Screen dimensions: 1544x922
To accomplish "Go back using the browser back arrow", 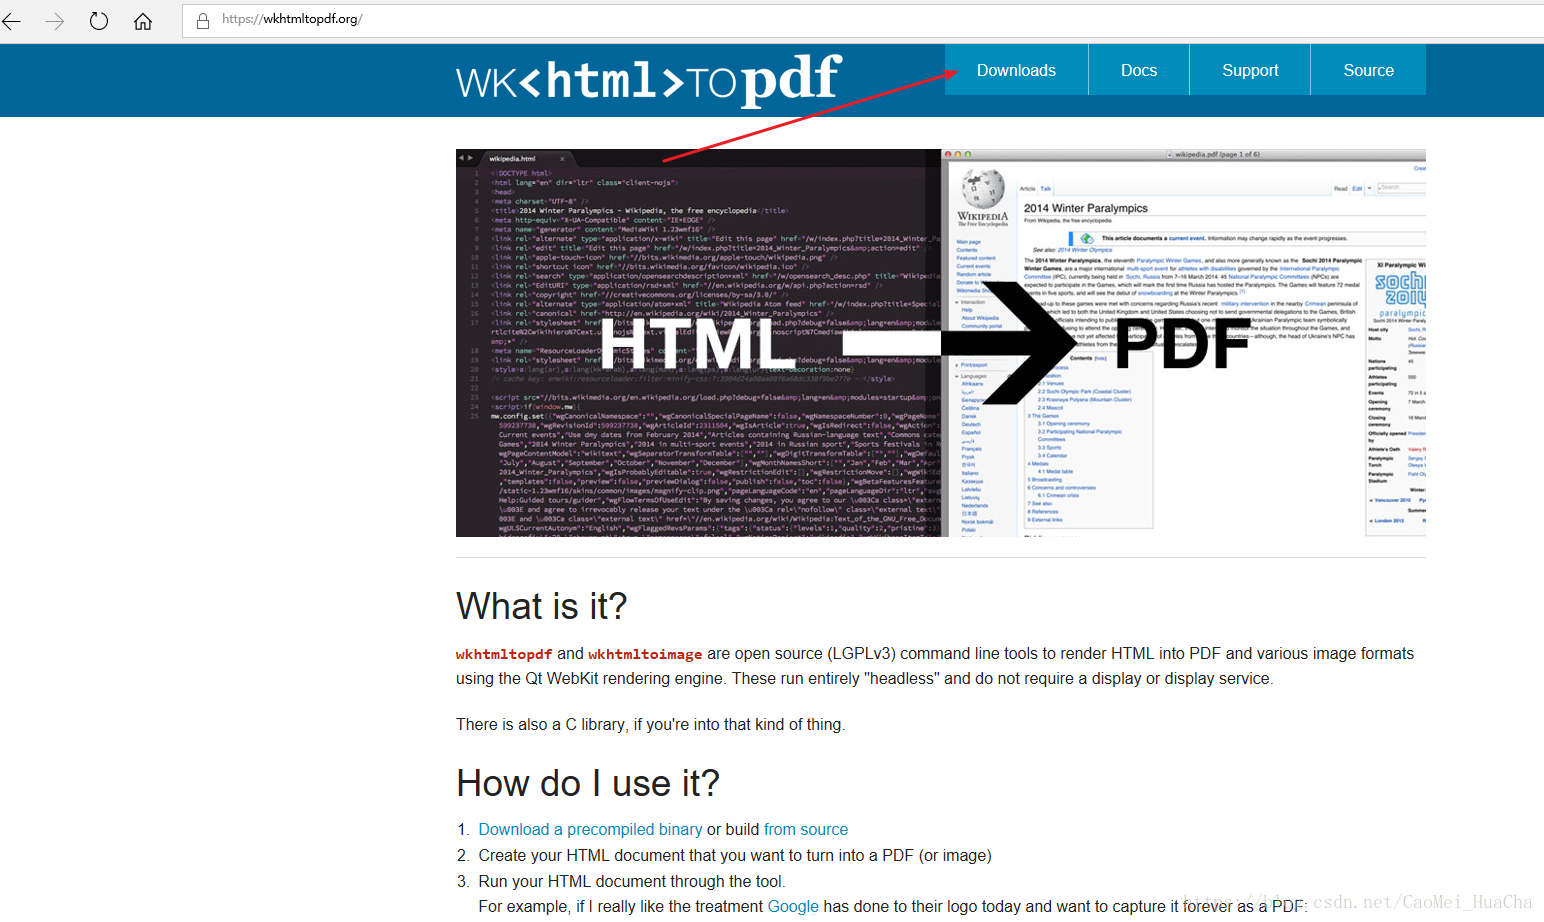I will [x=12, y=21].
